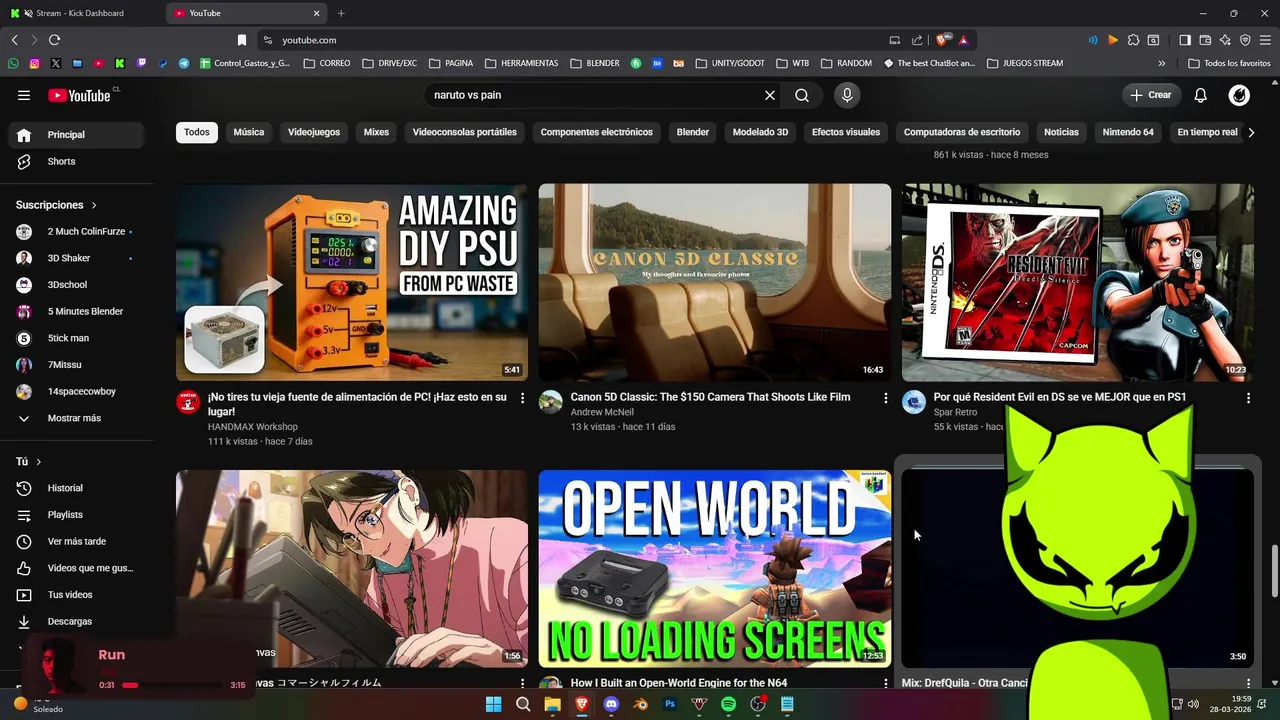Image resolution: width=1280 pixels, height=720 pixels.
Task: Open the X (Twitter) bookmark icon
Action: click(55, 63)
